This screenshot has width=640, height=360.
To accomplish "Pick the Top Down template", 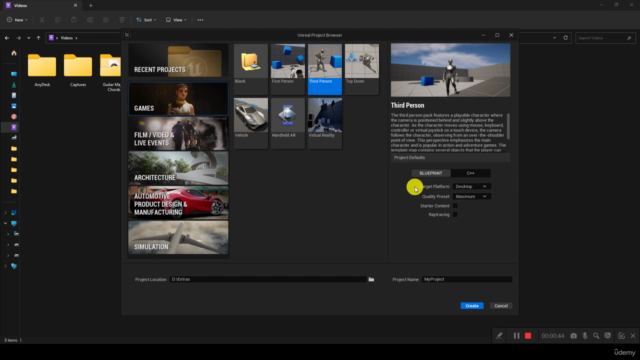I will [x=362, y=69].
